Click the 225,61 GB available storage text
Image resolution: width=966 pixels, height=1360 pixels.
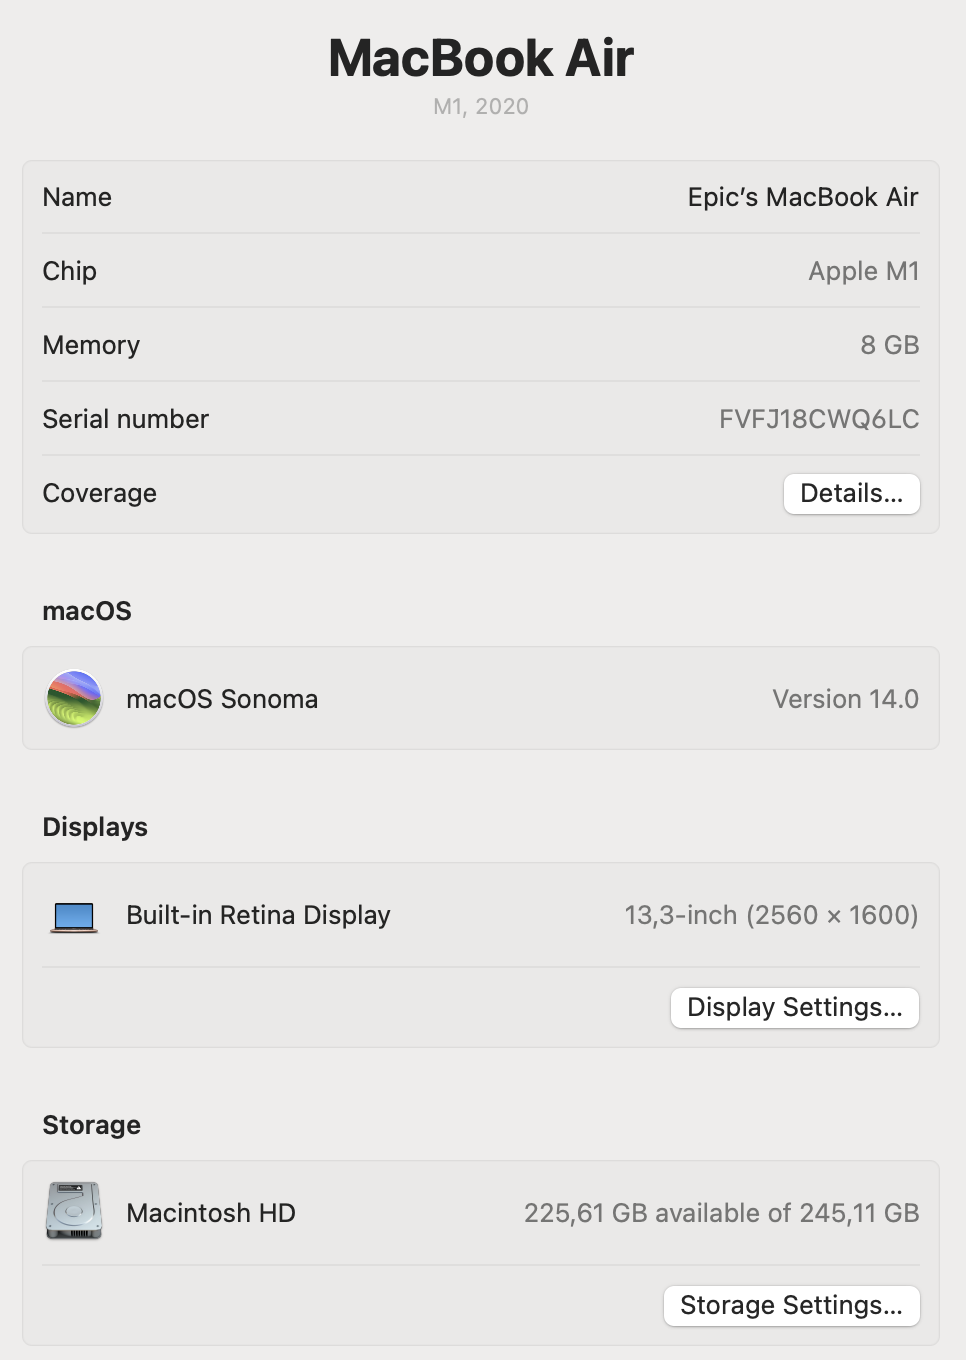(721, 1213)
